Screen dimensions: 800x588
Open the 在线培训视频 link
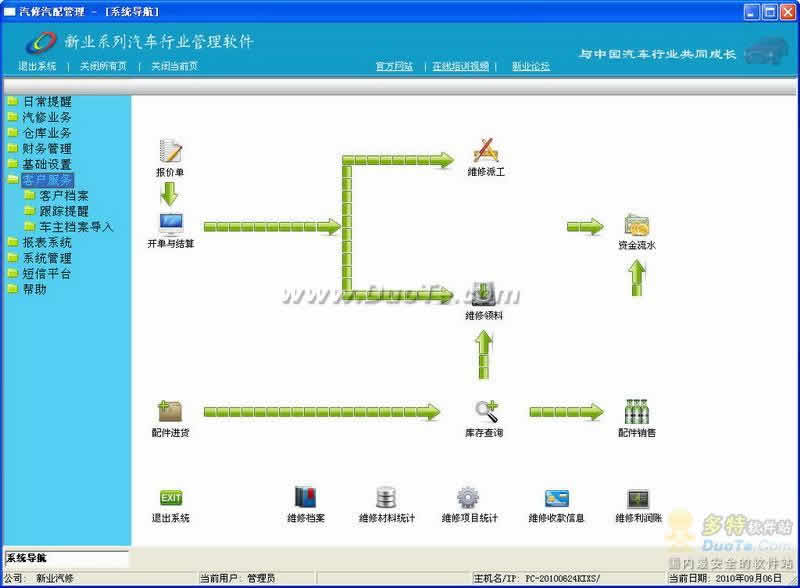tap(460, 66)
